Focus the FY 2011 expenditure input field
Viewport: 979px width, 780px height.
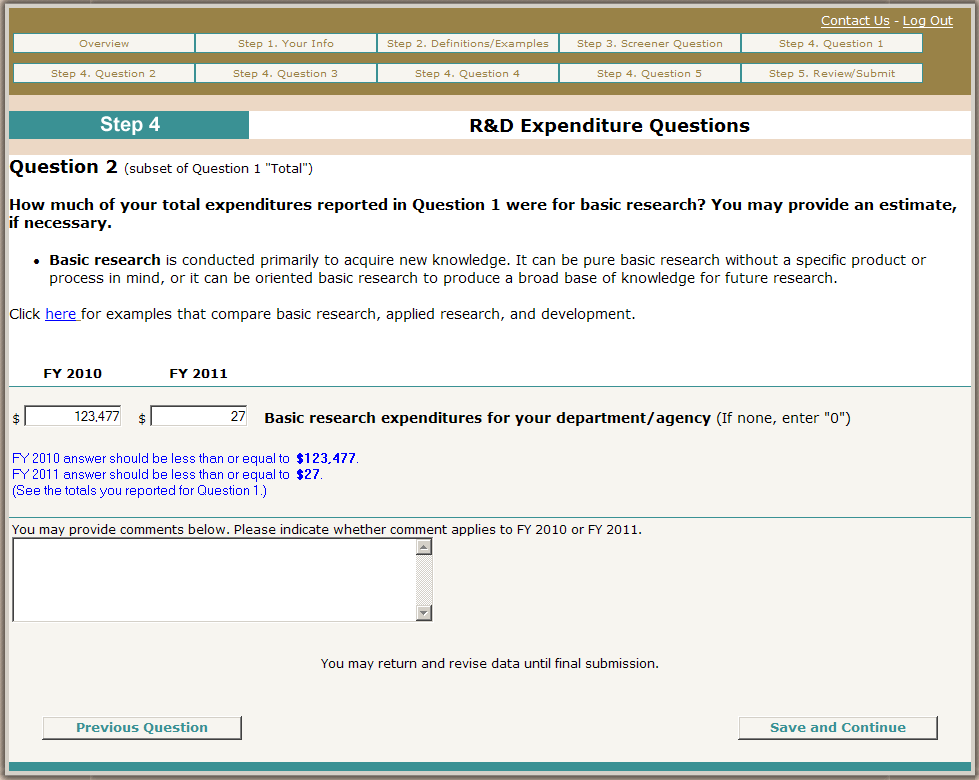199,417
